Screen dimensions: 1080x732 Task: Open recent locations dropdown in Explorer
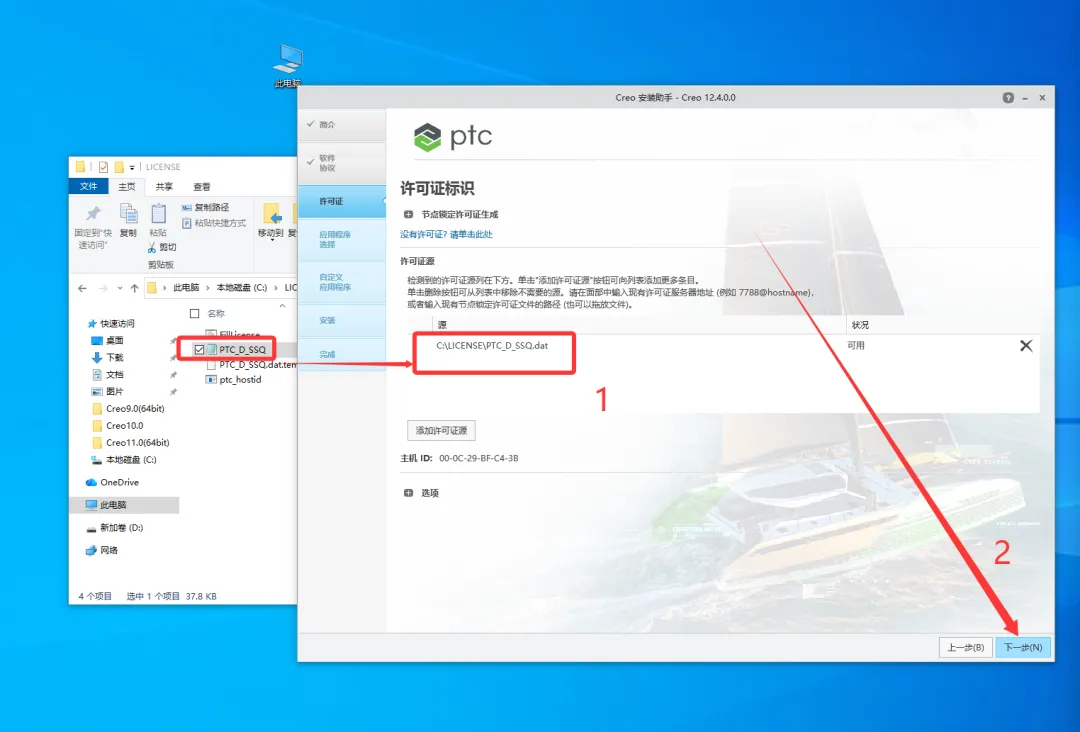[x=120, y=288]
